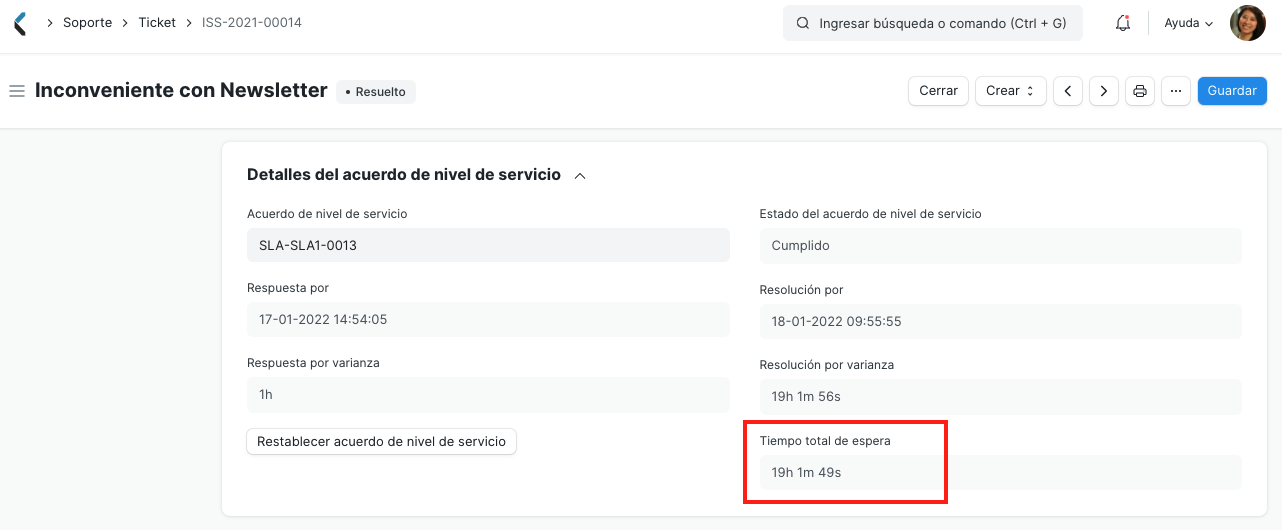Toggle the sidebar hamburger icon
Viewport: 1282px width, 530px height.
click(x=16, y=91)
